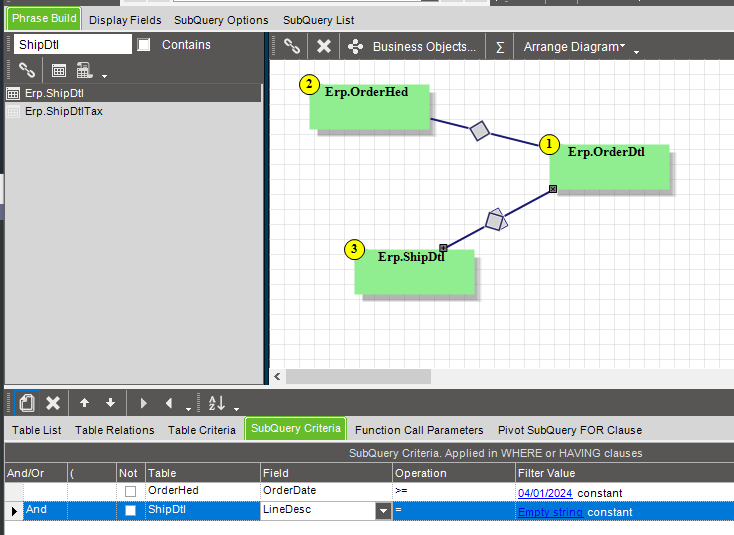Toggle Not checkbox in ShipDtl row
The height and width of the screenshot is (535, 734).
[x=131, y=510]
